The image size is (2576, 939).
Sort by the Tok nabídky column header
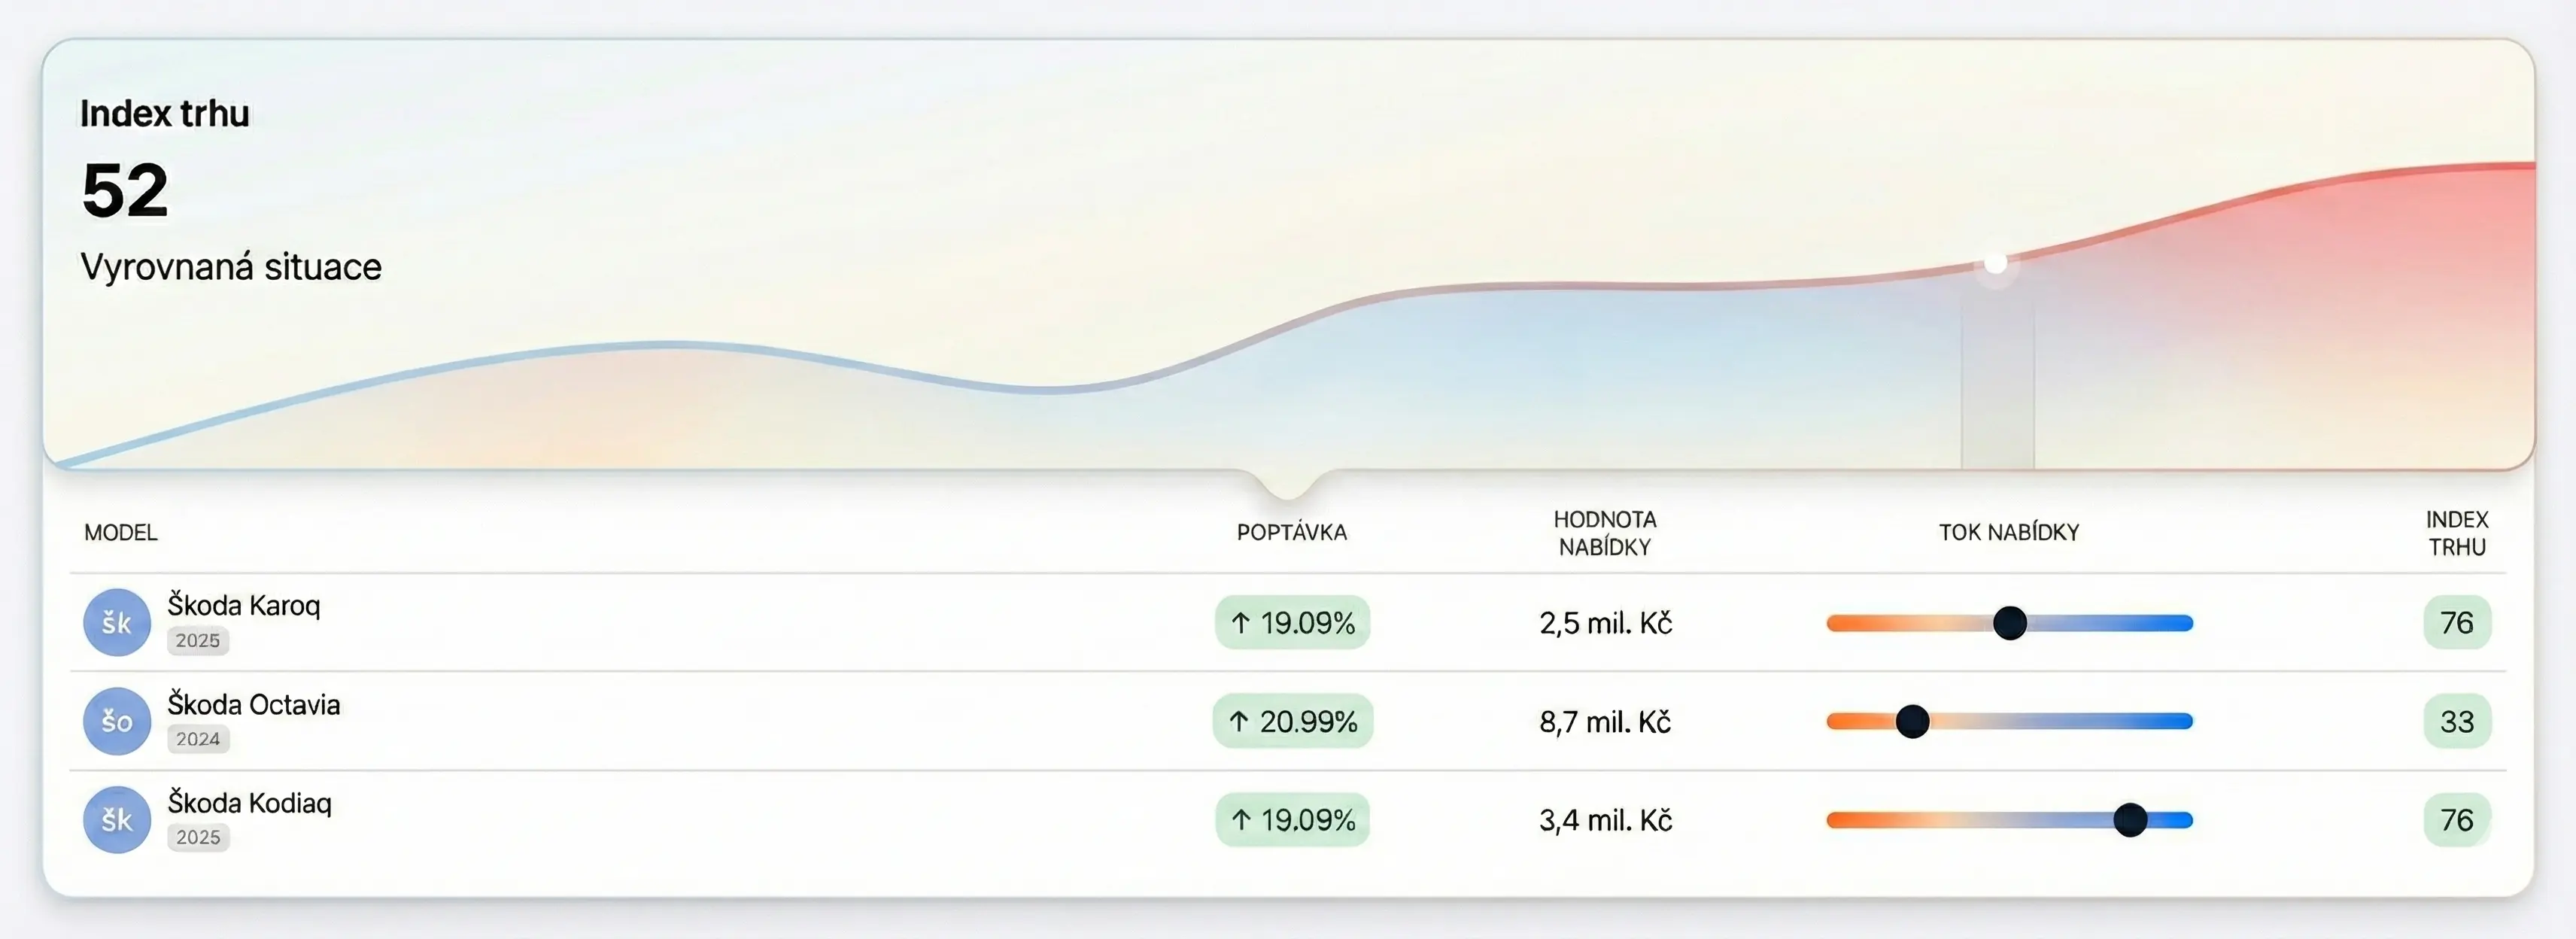pos(2008,532)
